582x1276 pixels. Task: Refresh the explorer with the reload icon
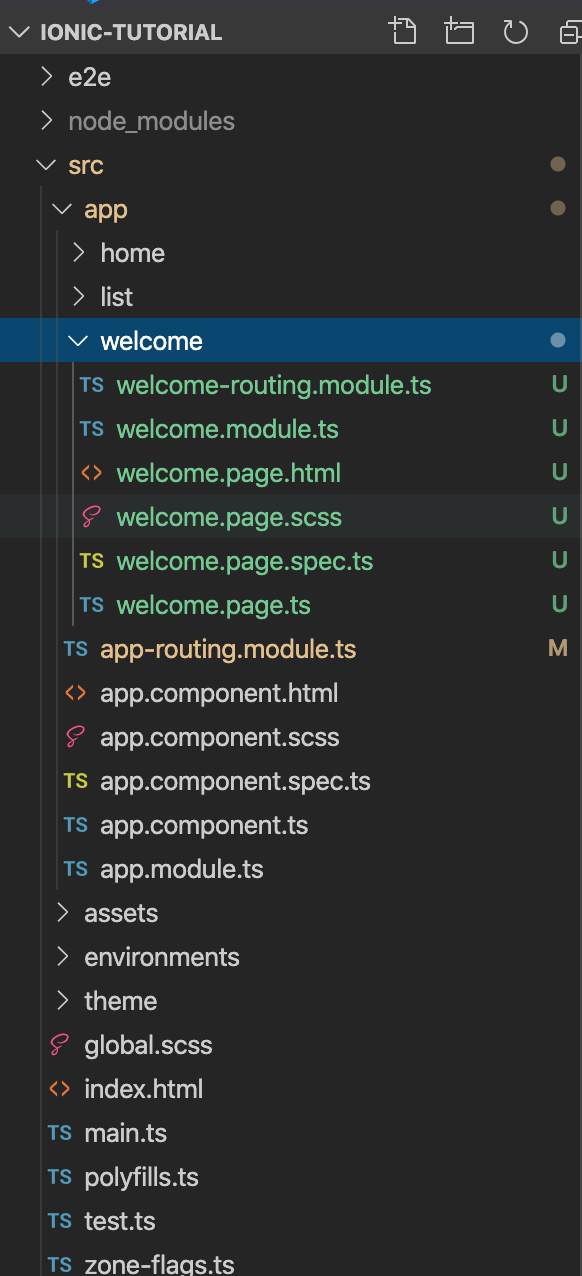pyautogui.click(x=515, y=32)
